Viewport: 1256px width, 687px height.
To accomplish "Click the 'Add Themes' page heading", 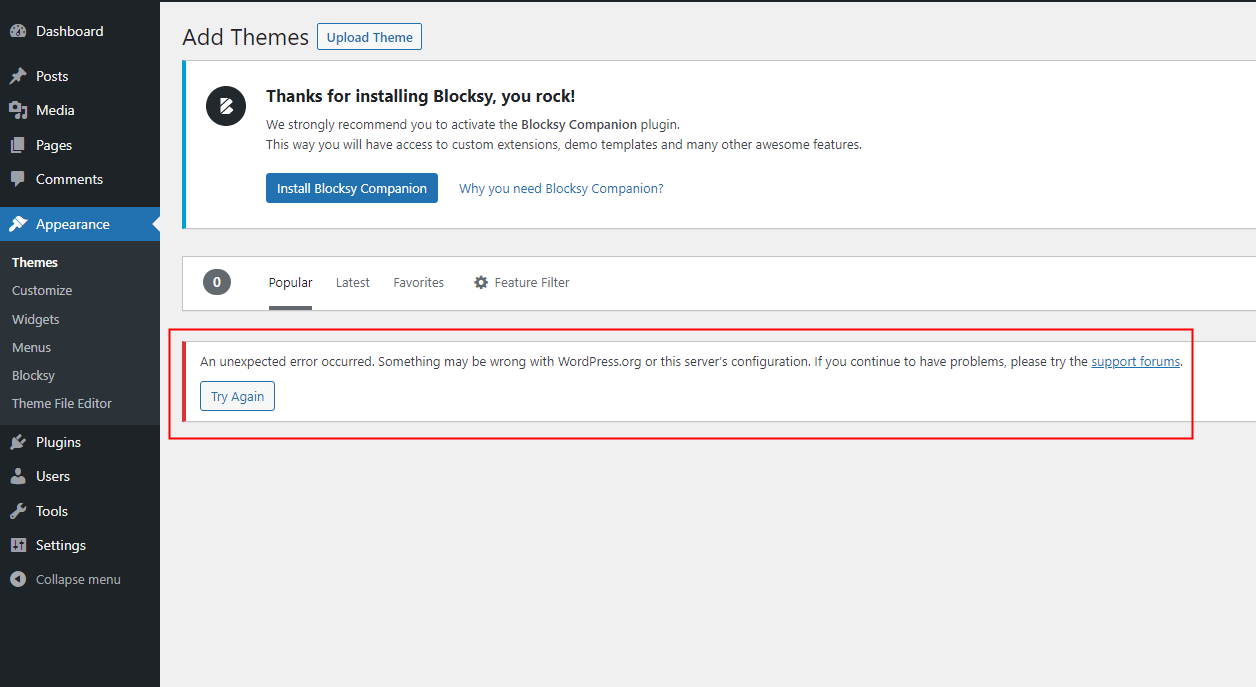I will [x=246, y=37].
